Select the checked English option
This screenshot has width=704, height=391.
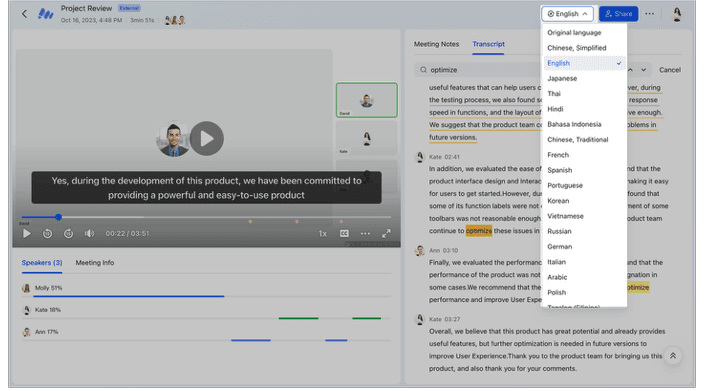click(585, 63)
